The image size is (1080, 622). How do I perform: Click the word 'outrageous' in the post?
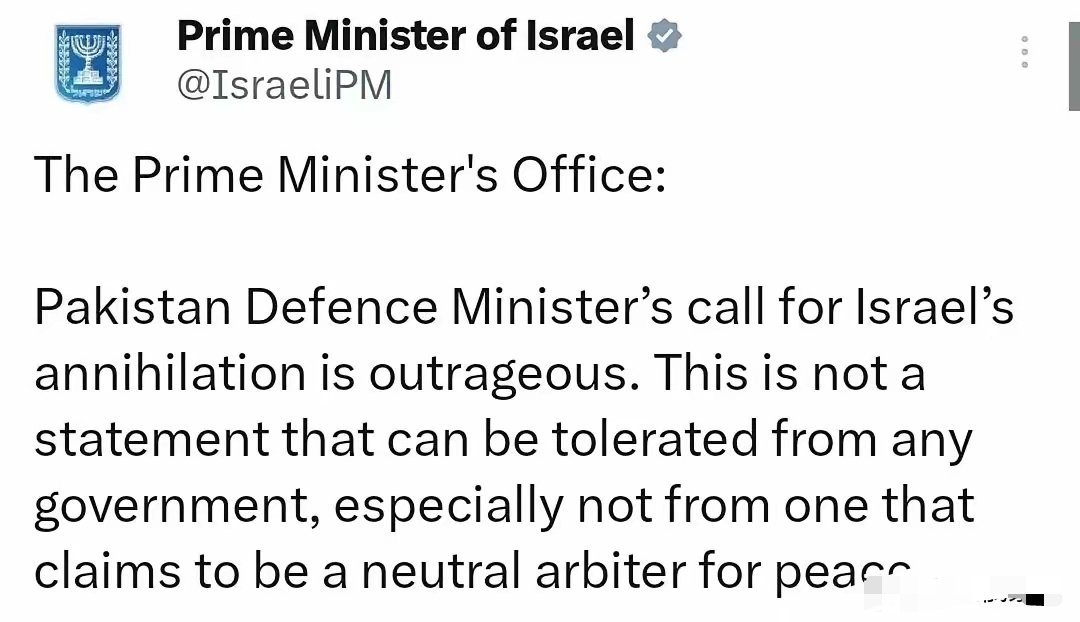point(499,375)
